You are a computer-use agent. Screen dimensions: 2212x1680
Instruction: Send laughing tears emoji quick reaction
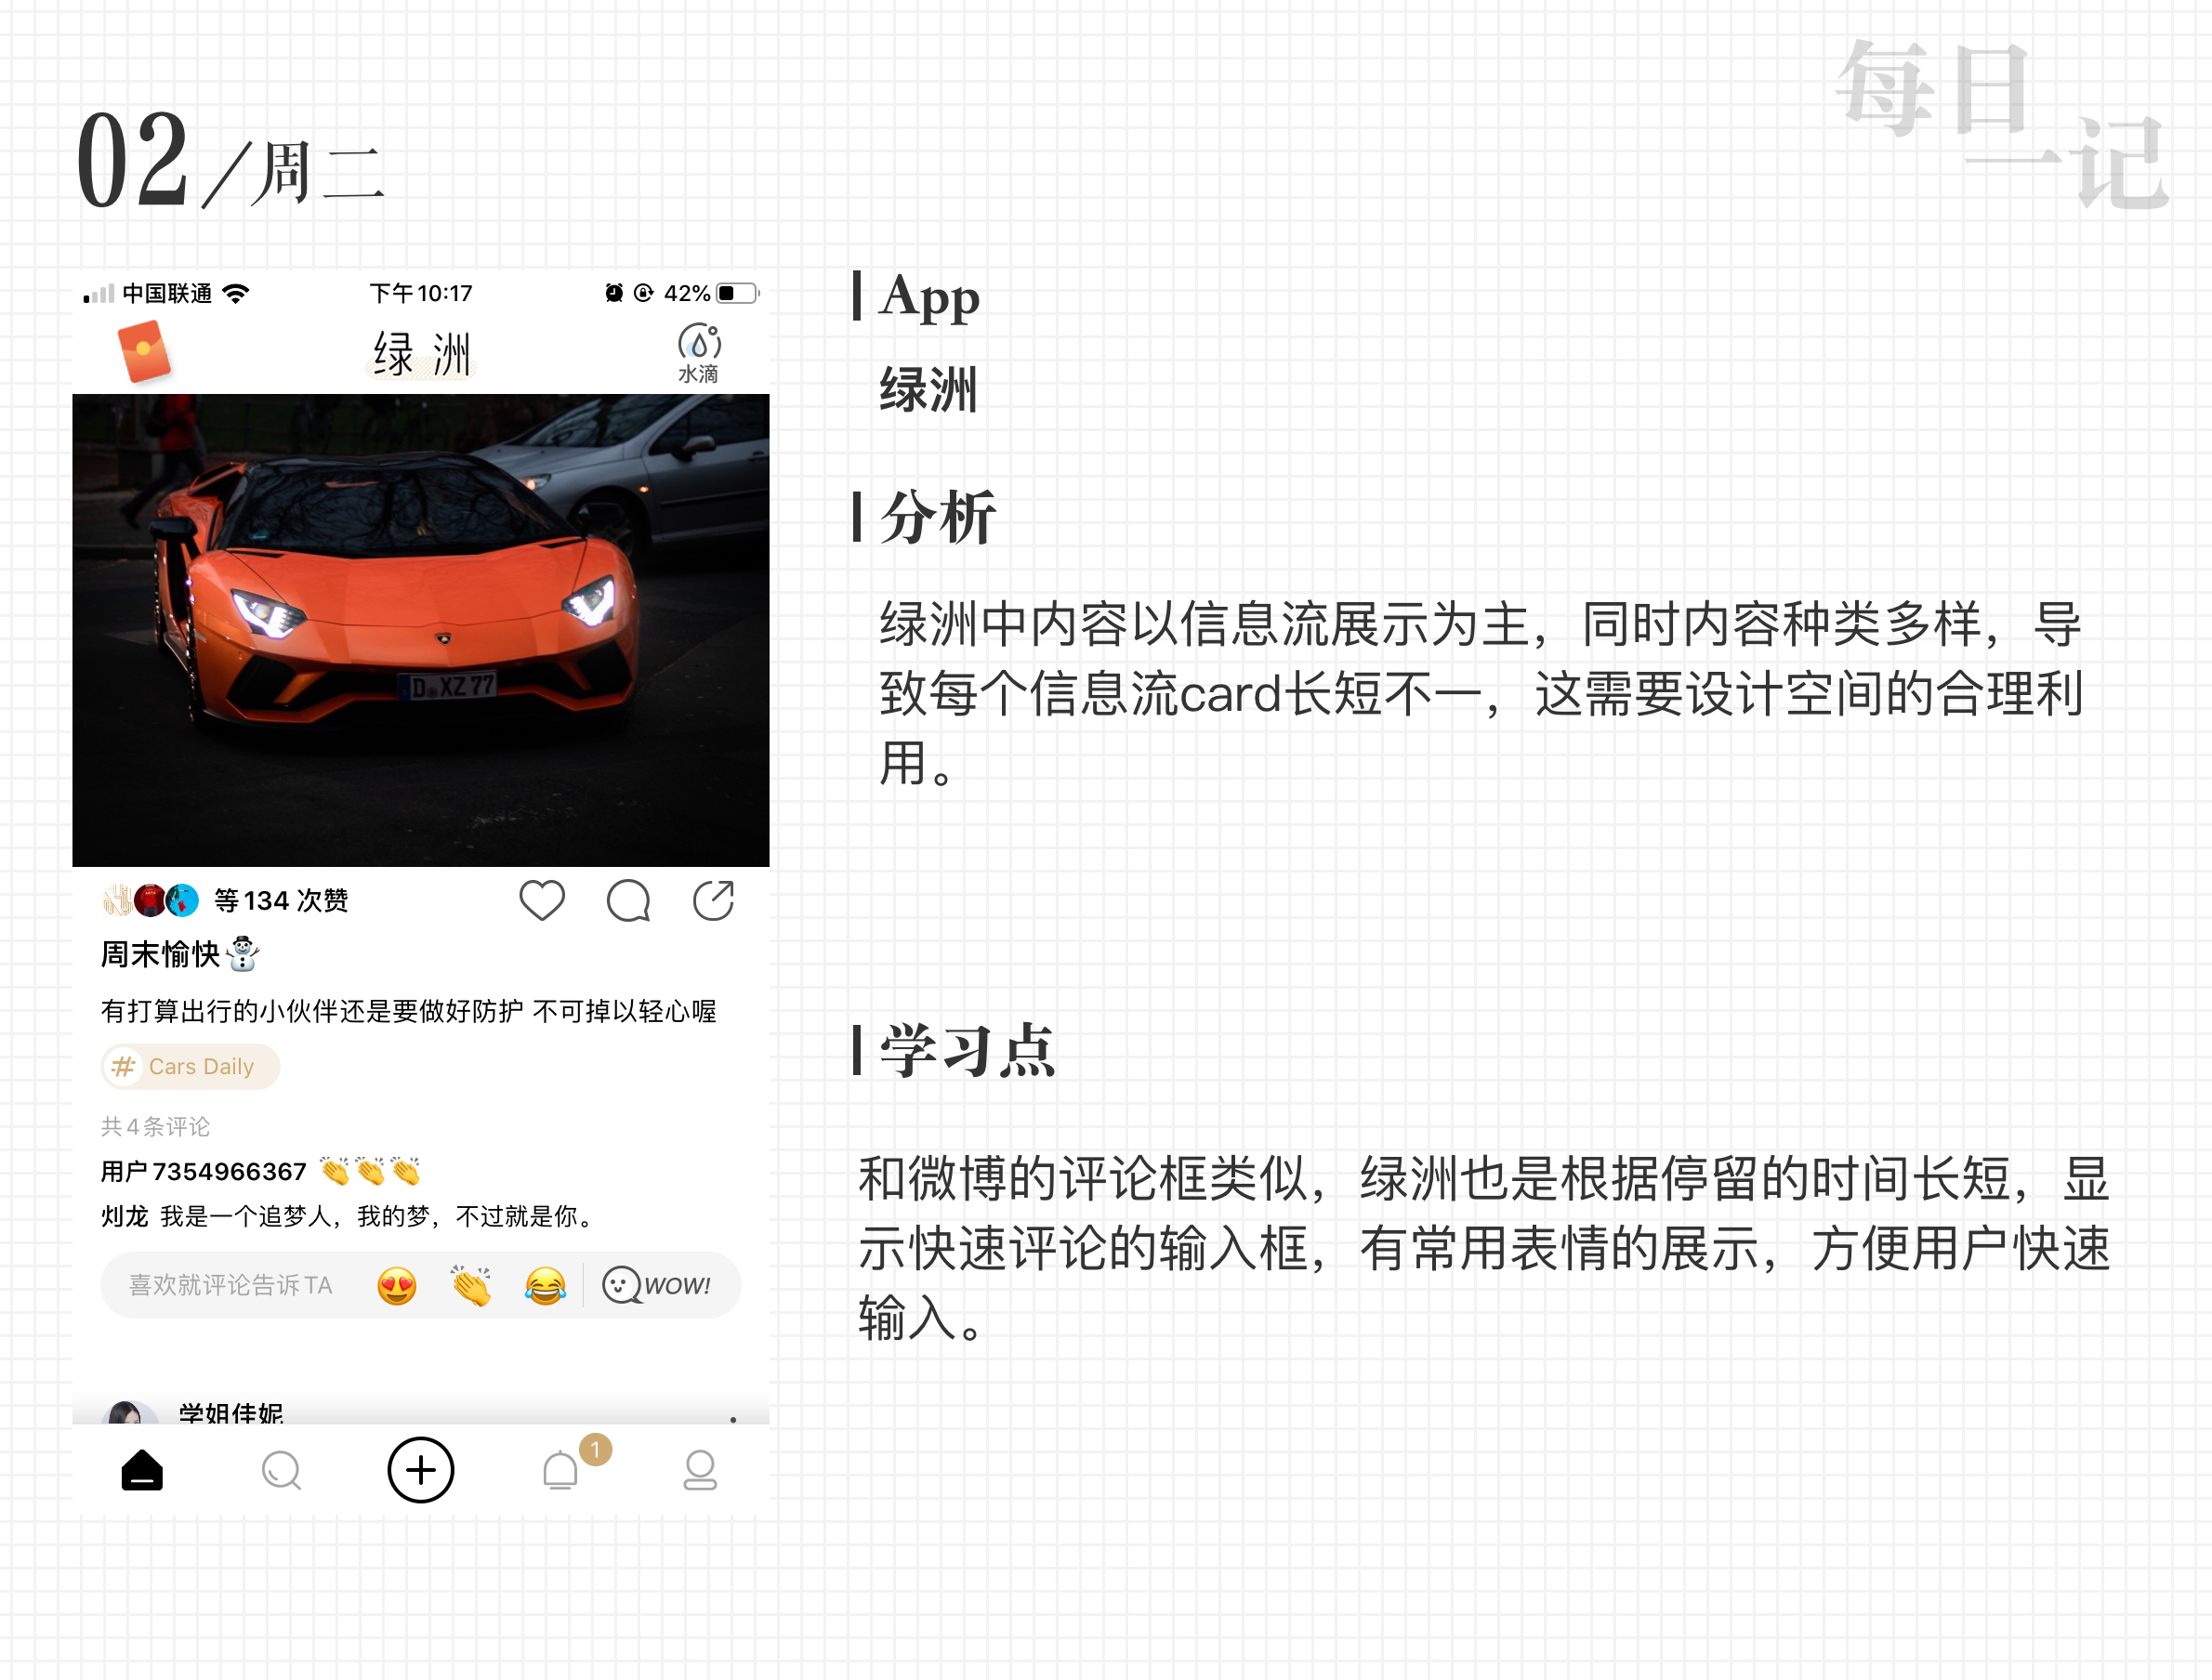pyautogui.click(x=545, y=1285)
